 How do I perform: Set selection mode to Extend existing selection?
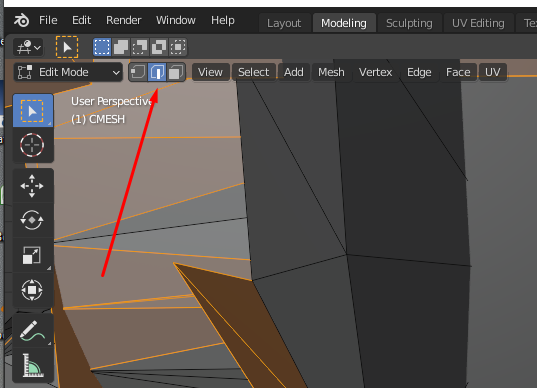121,47
